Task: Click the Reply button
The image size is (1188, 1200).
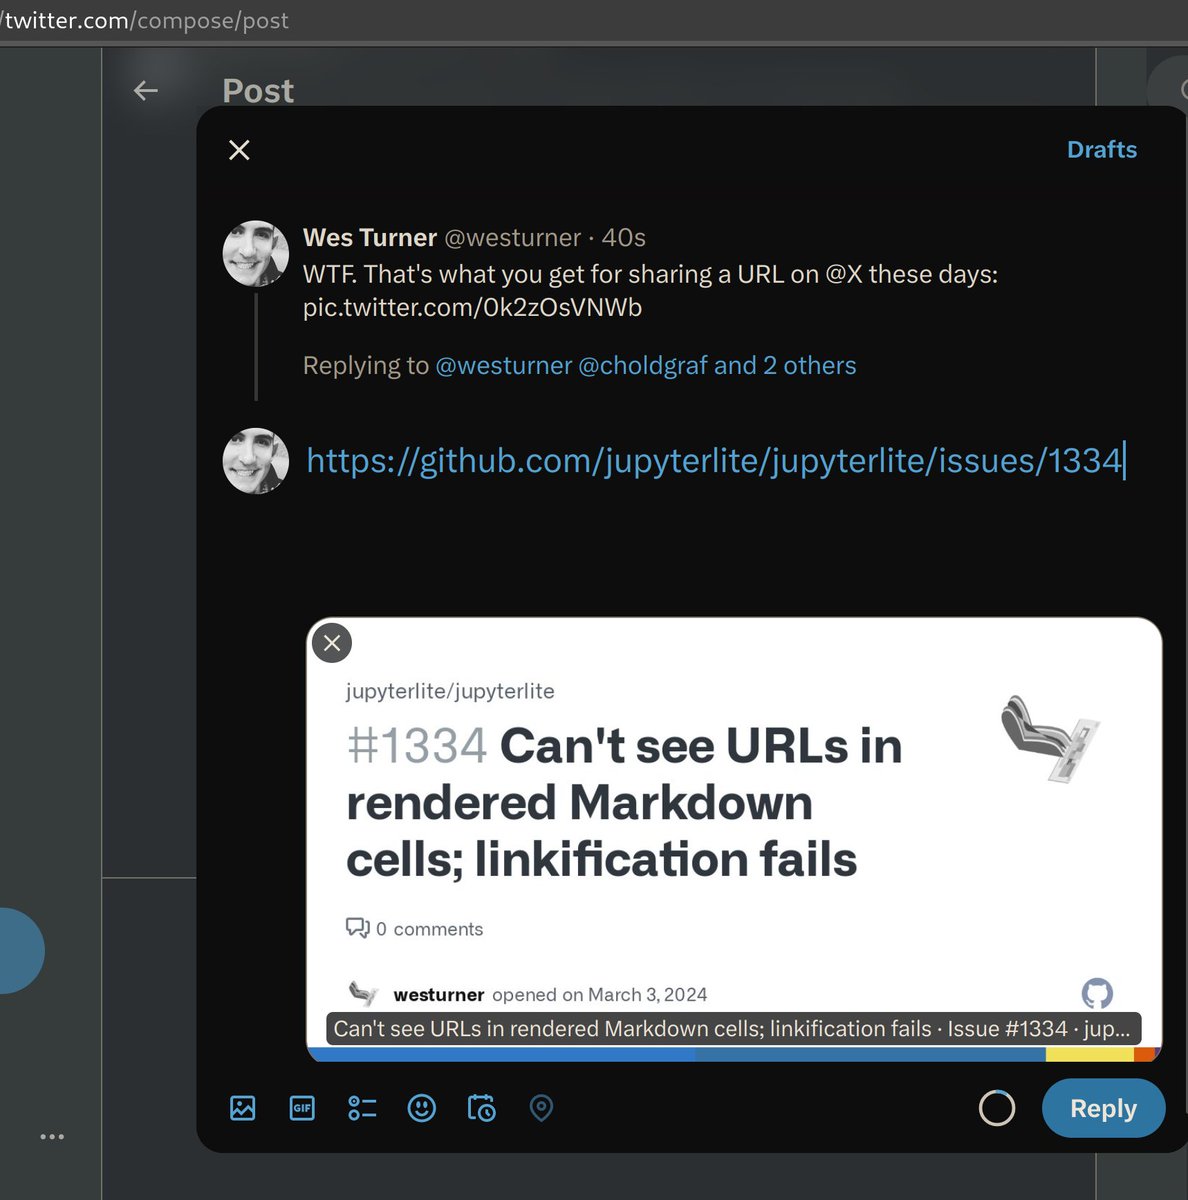Action: 1103,1108
